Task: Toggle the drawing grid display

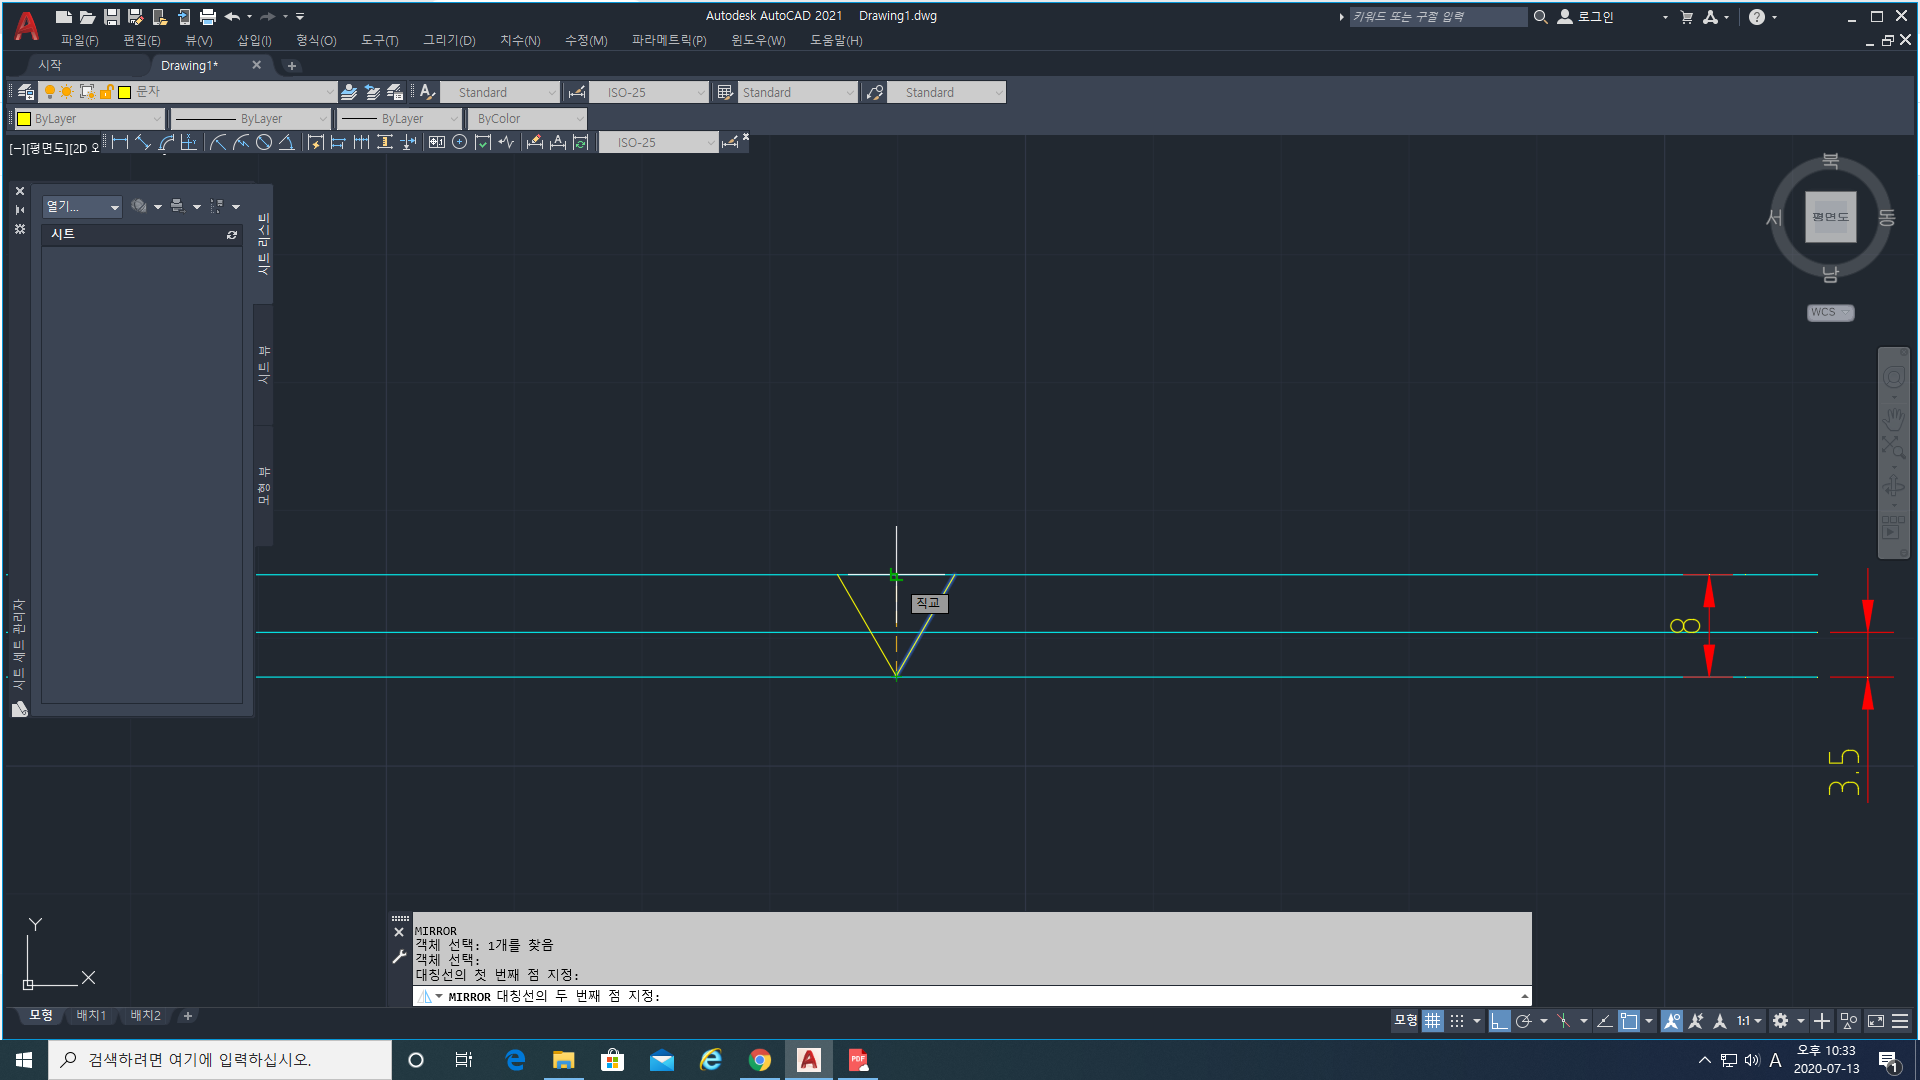Action: (x=1433, y=1021)
